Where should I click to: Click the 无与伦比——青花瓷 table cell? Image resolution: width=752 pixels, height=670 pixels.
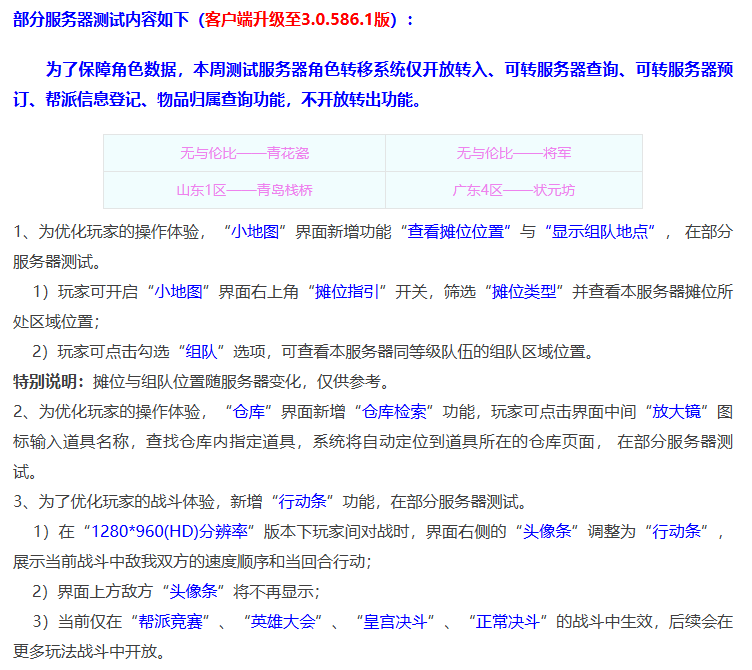tap(244, 153)
